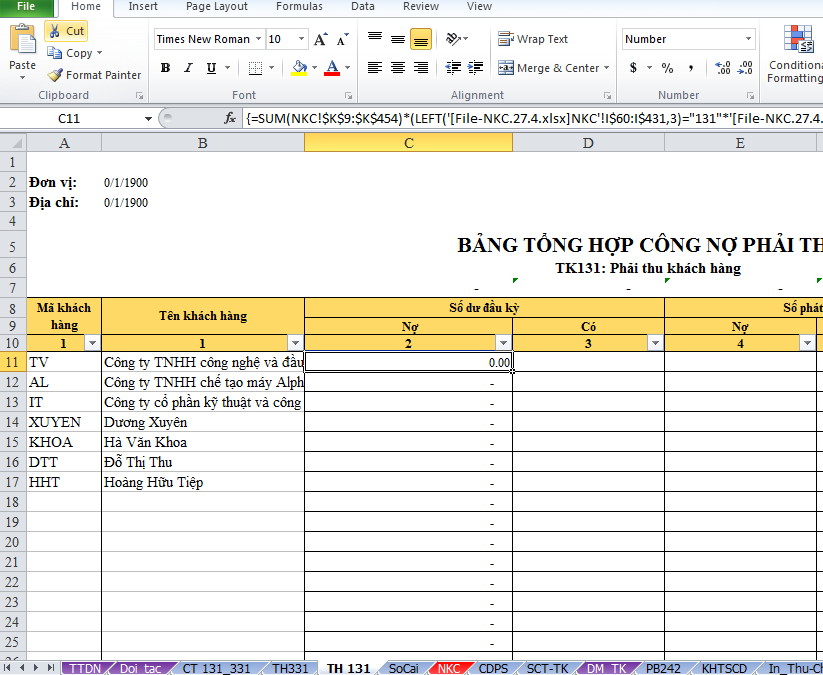Open the NKC sheet tab
The height and width of the screenshot is (675, 823).
click(x=449, y=668)
